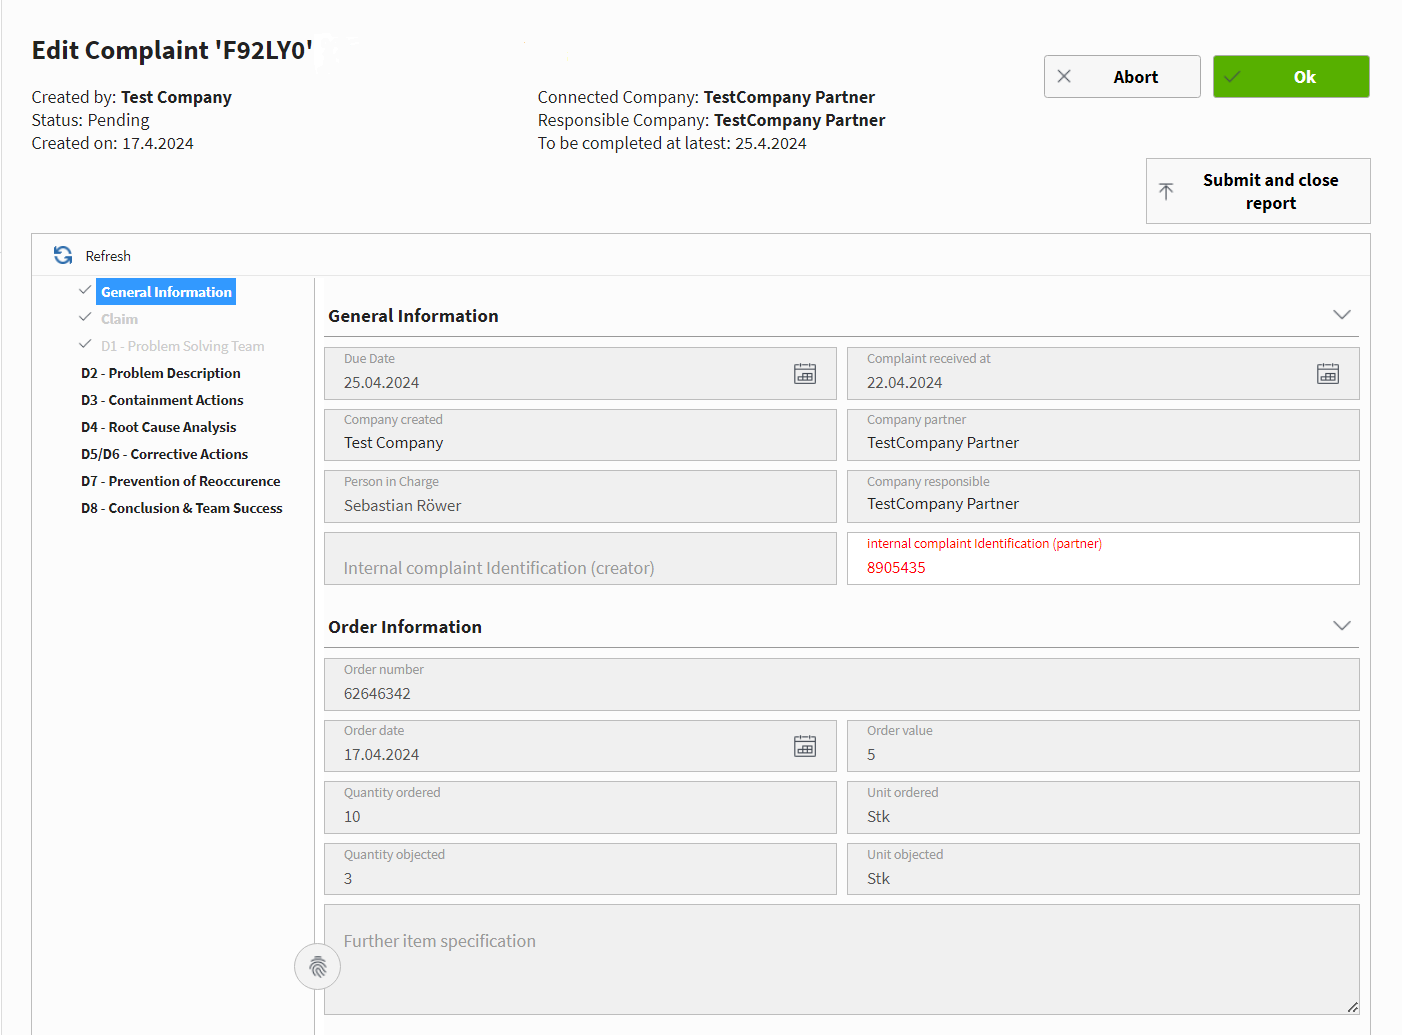This screenshot has width=1402, height=1035.
Task: Click the Order number field
Action: [x=842, y=684]
